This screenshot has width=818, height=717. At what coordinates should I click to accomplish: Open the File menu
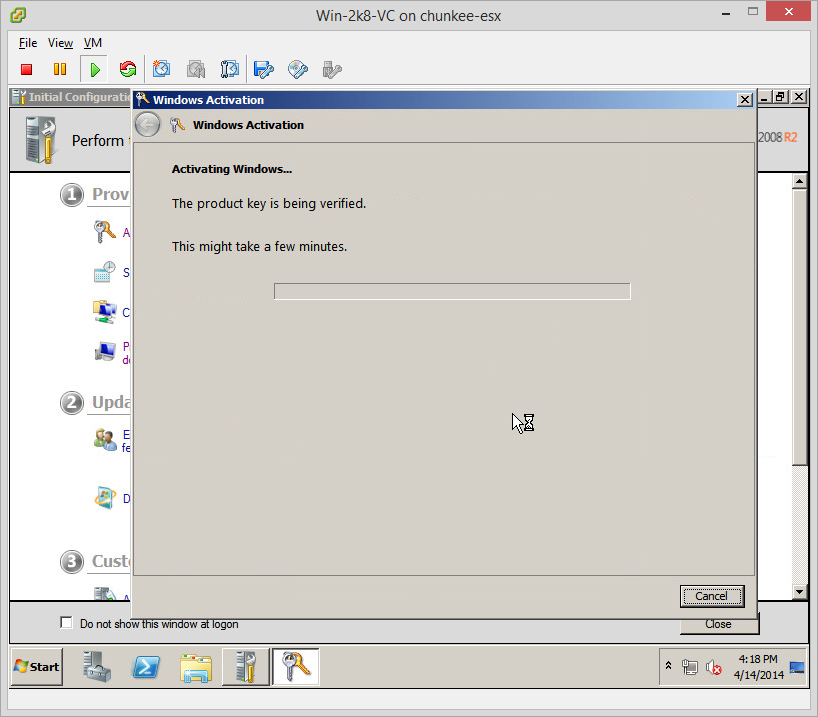28,43
